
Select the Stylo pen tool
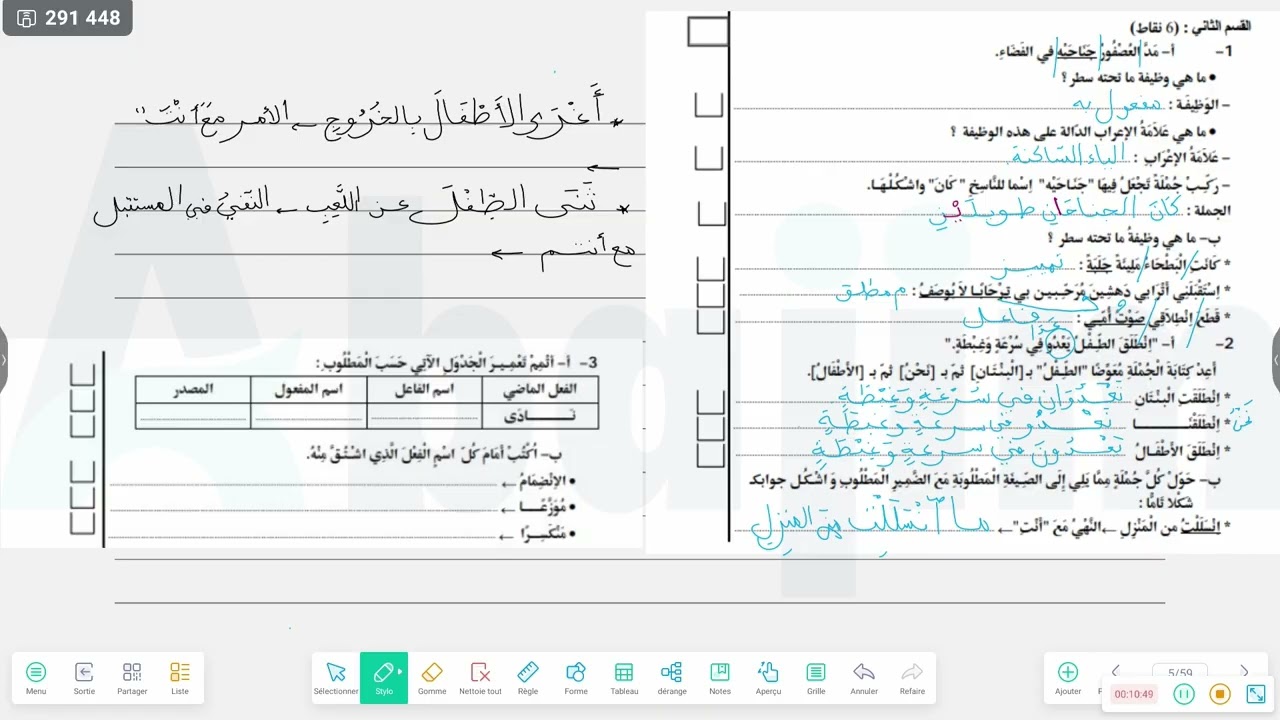tap(384, 678)
